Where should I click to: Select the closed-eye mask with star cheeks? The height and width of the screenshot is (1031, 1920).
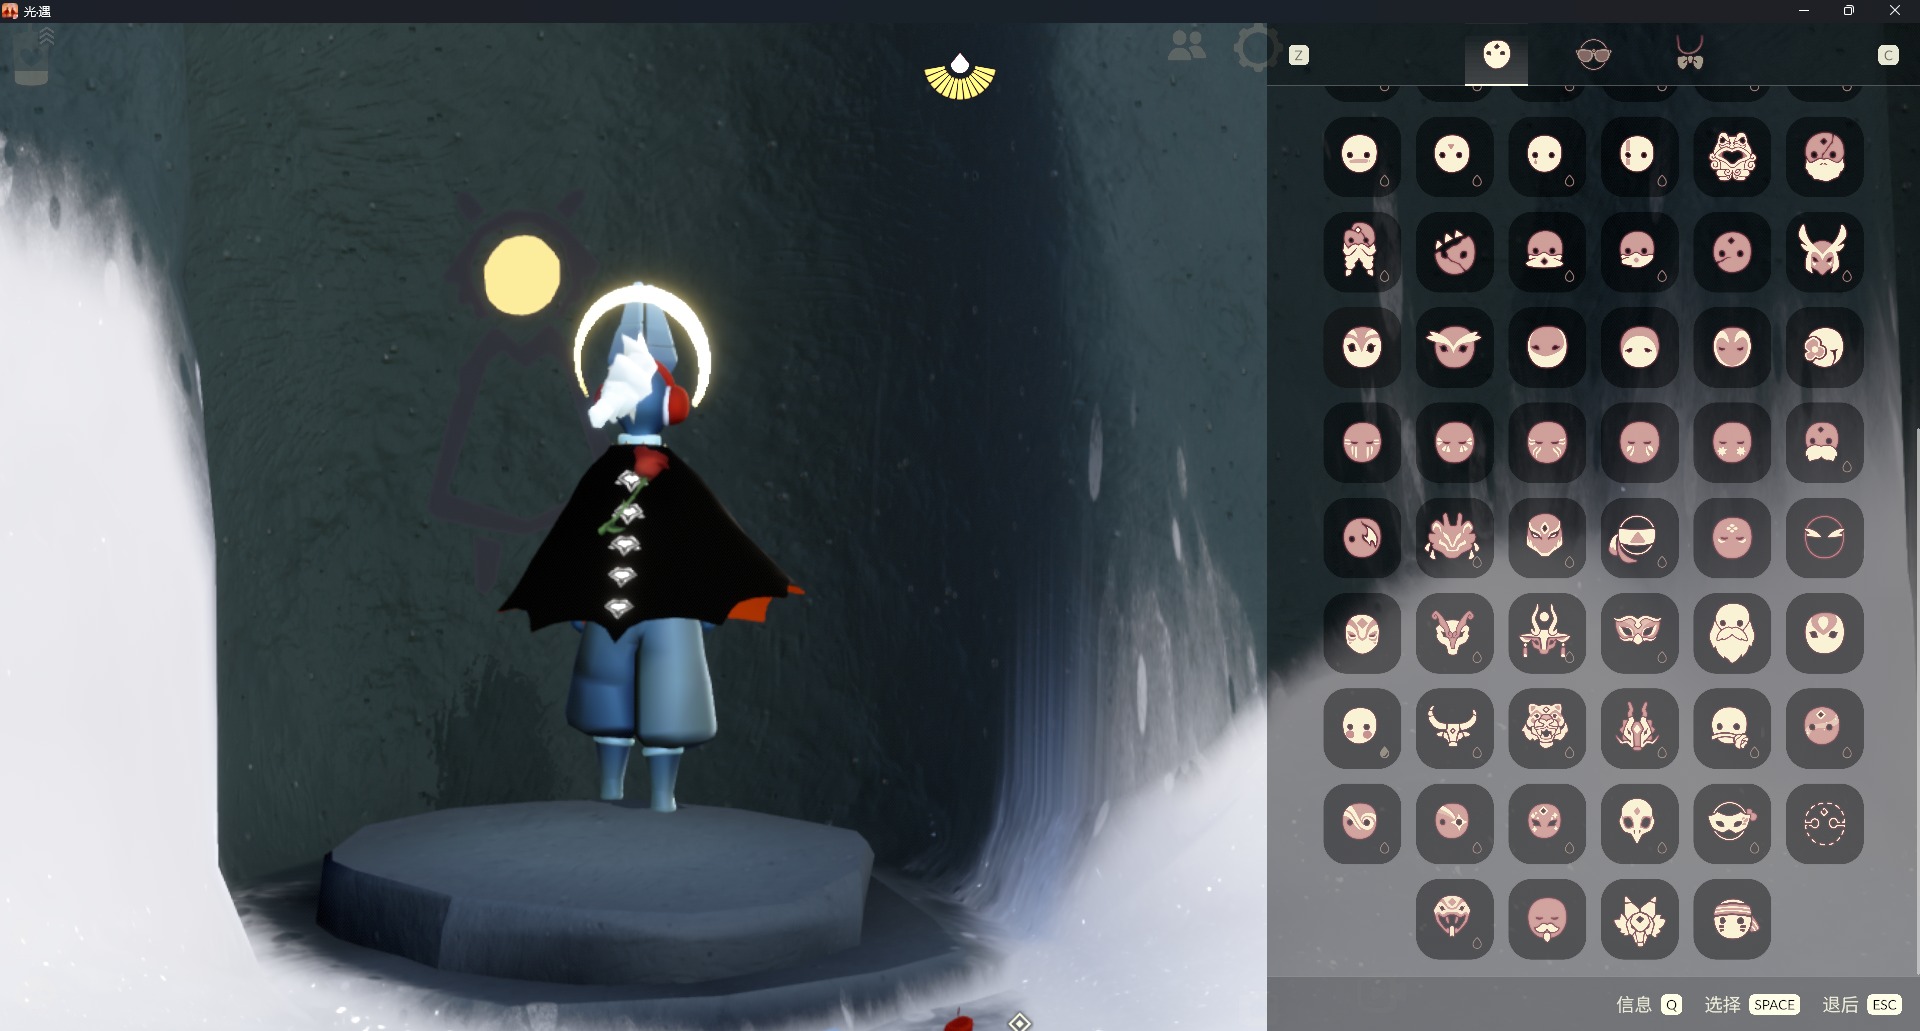point(1732,442)
